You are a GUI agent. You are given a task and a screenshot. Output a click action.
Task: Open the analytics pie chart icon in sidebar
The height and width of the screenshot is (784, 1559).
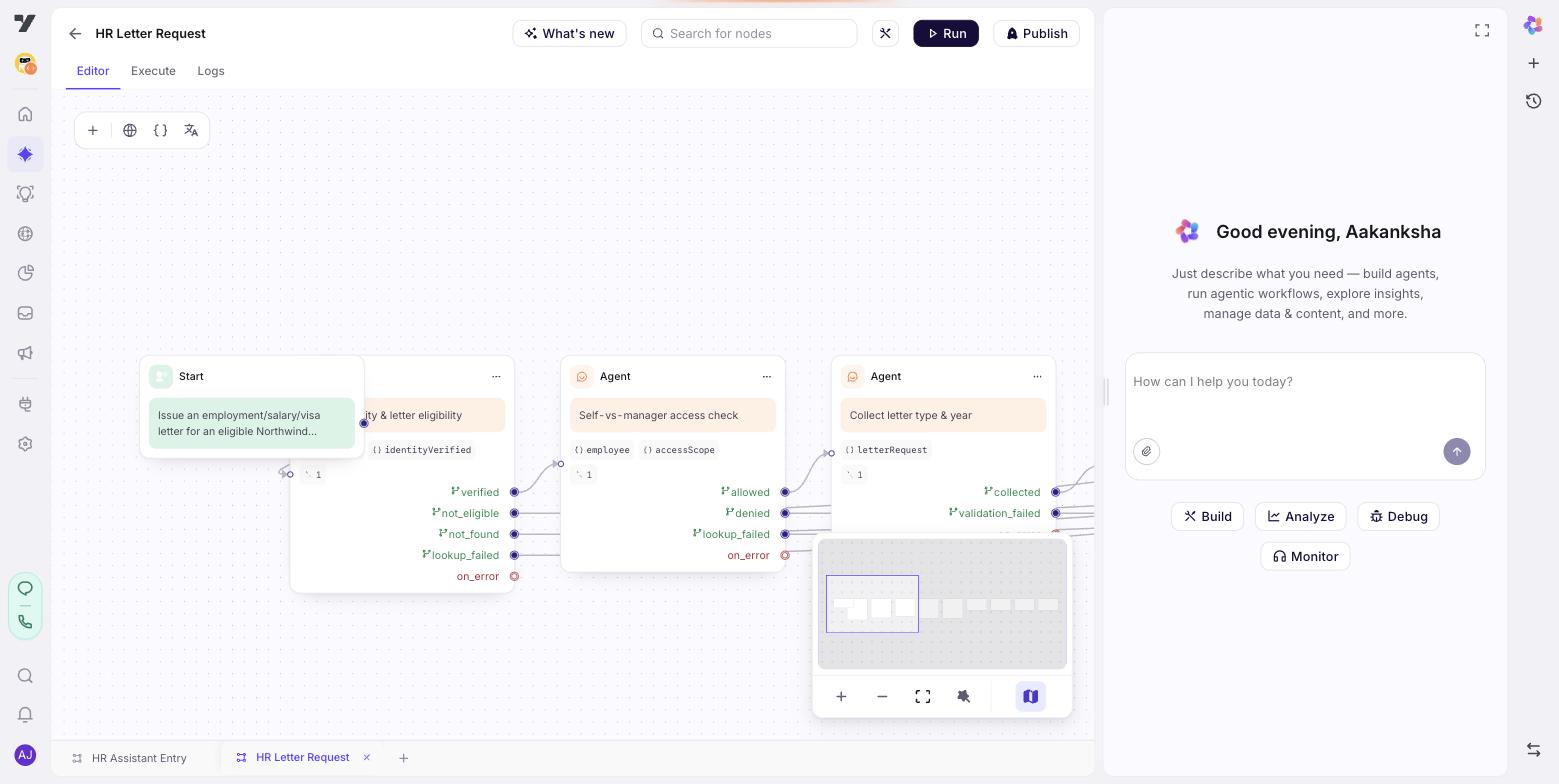coord(25,274)
